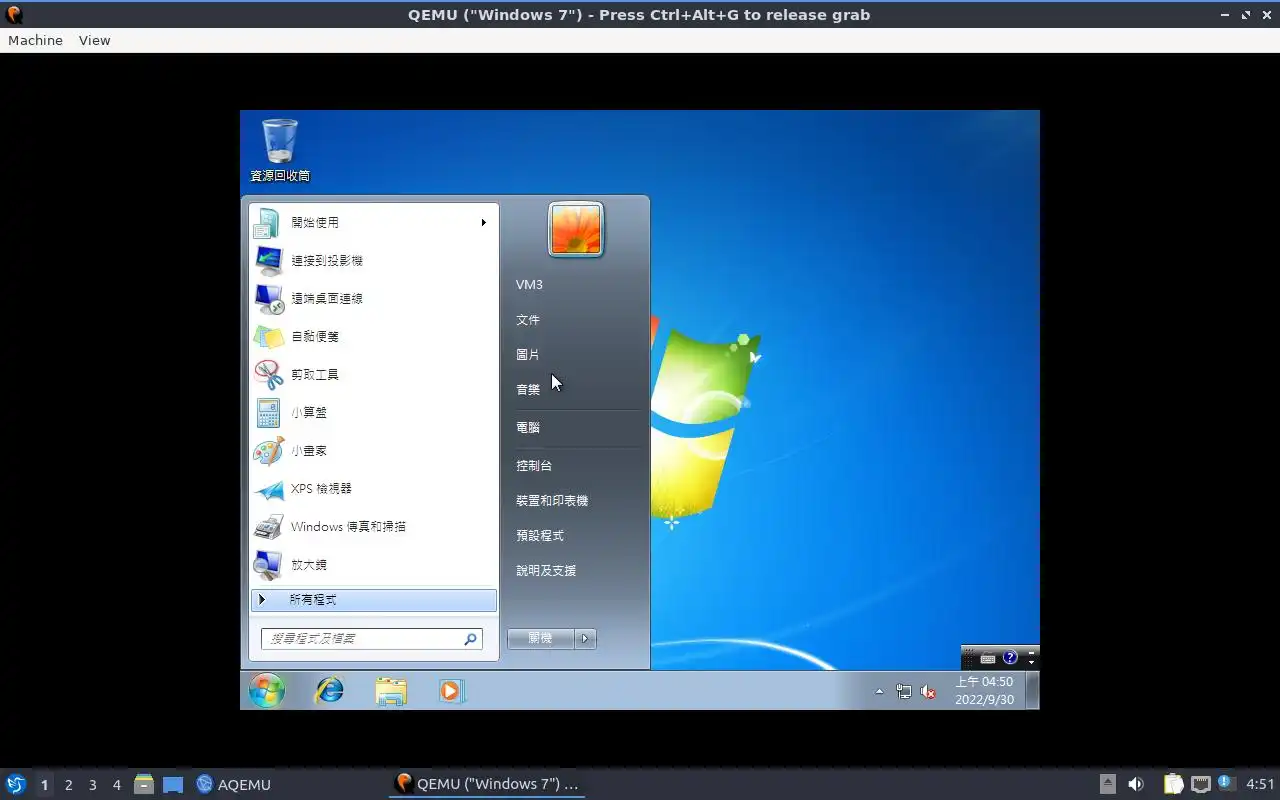Open the shutdown options arrow
Image resolution: width=1280 pixels, height=800 pixels.
(586, 638)
